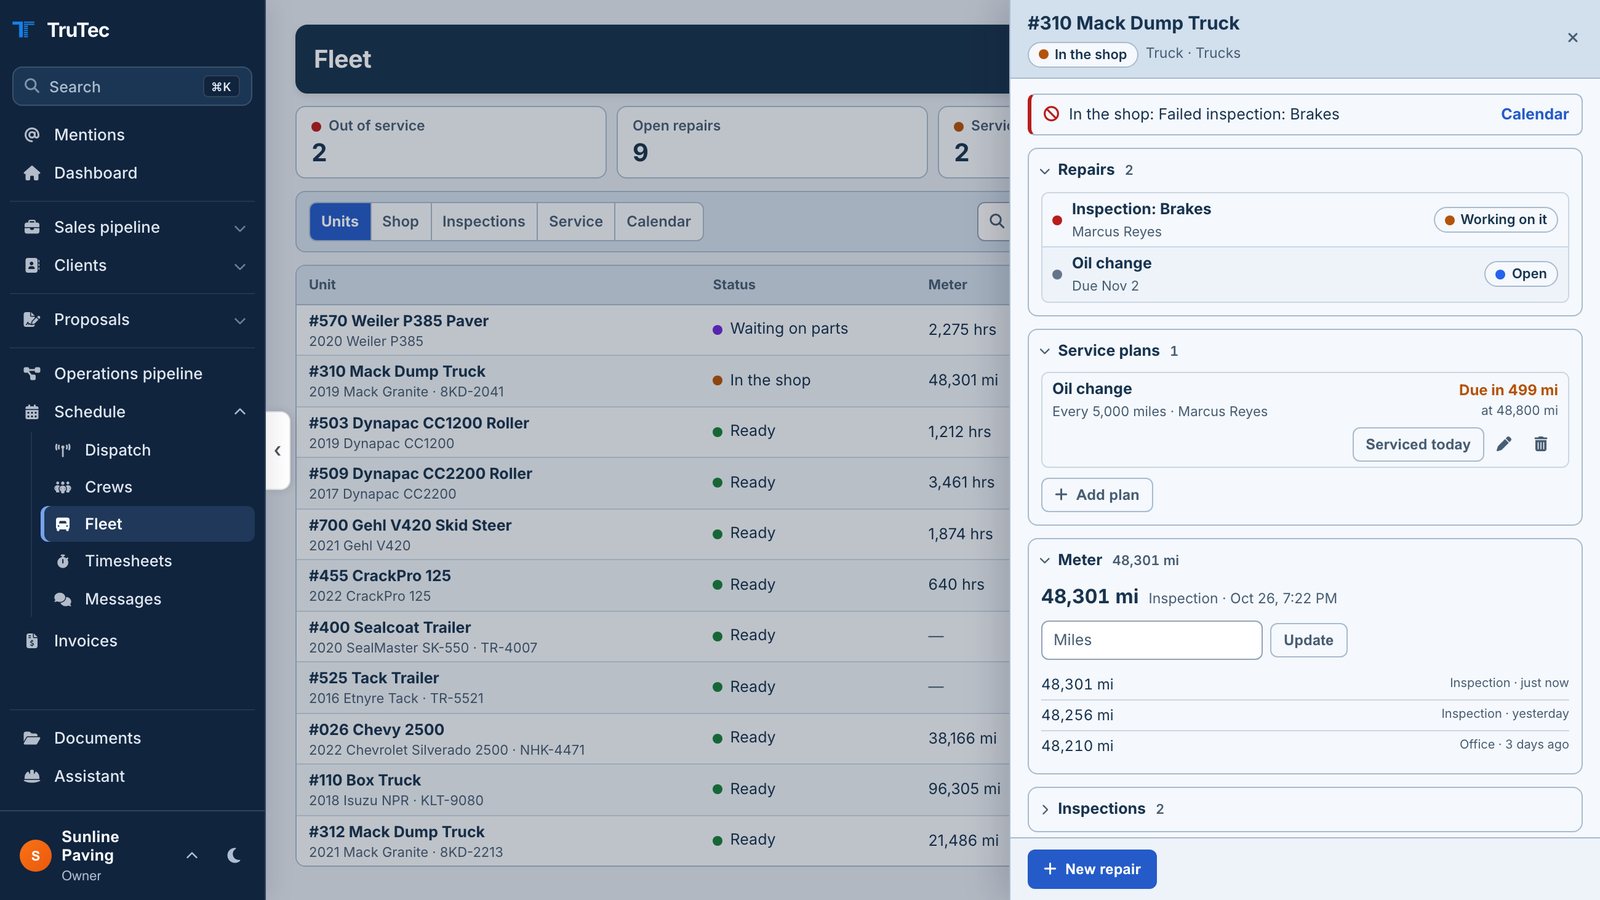Viewport: 1600px width, 900px height.
Task: Edit the Oil change service plan
Action: pyautogui.click(x=1504, y=444)
